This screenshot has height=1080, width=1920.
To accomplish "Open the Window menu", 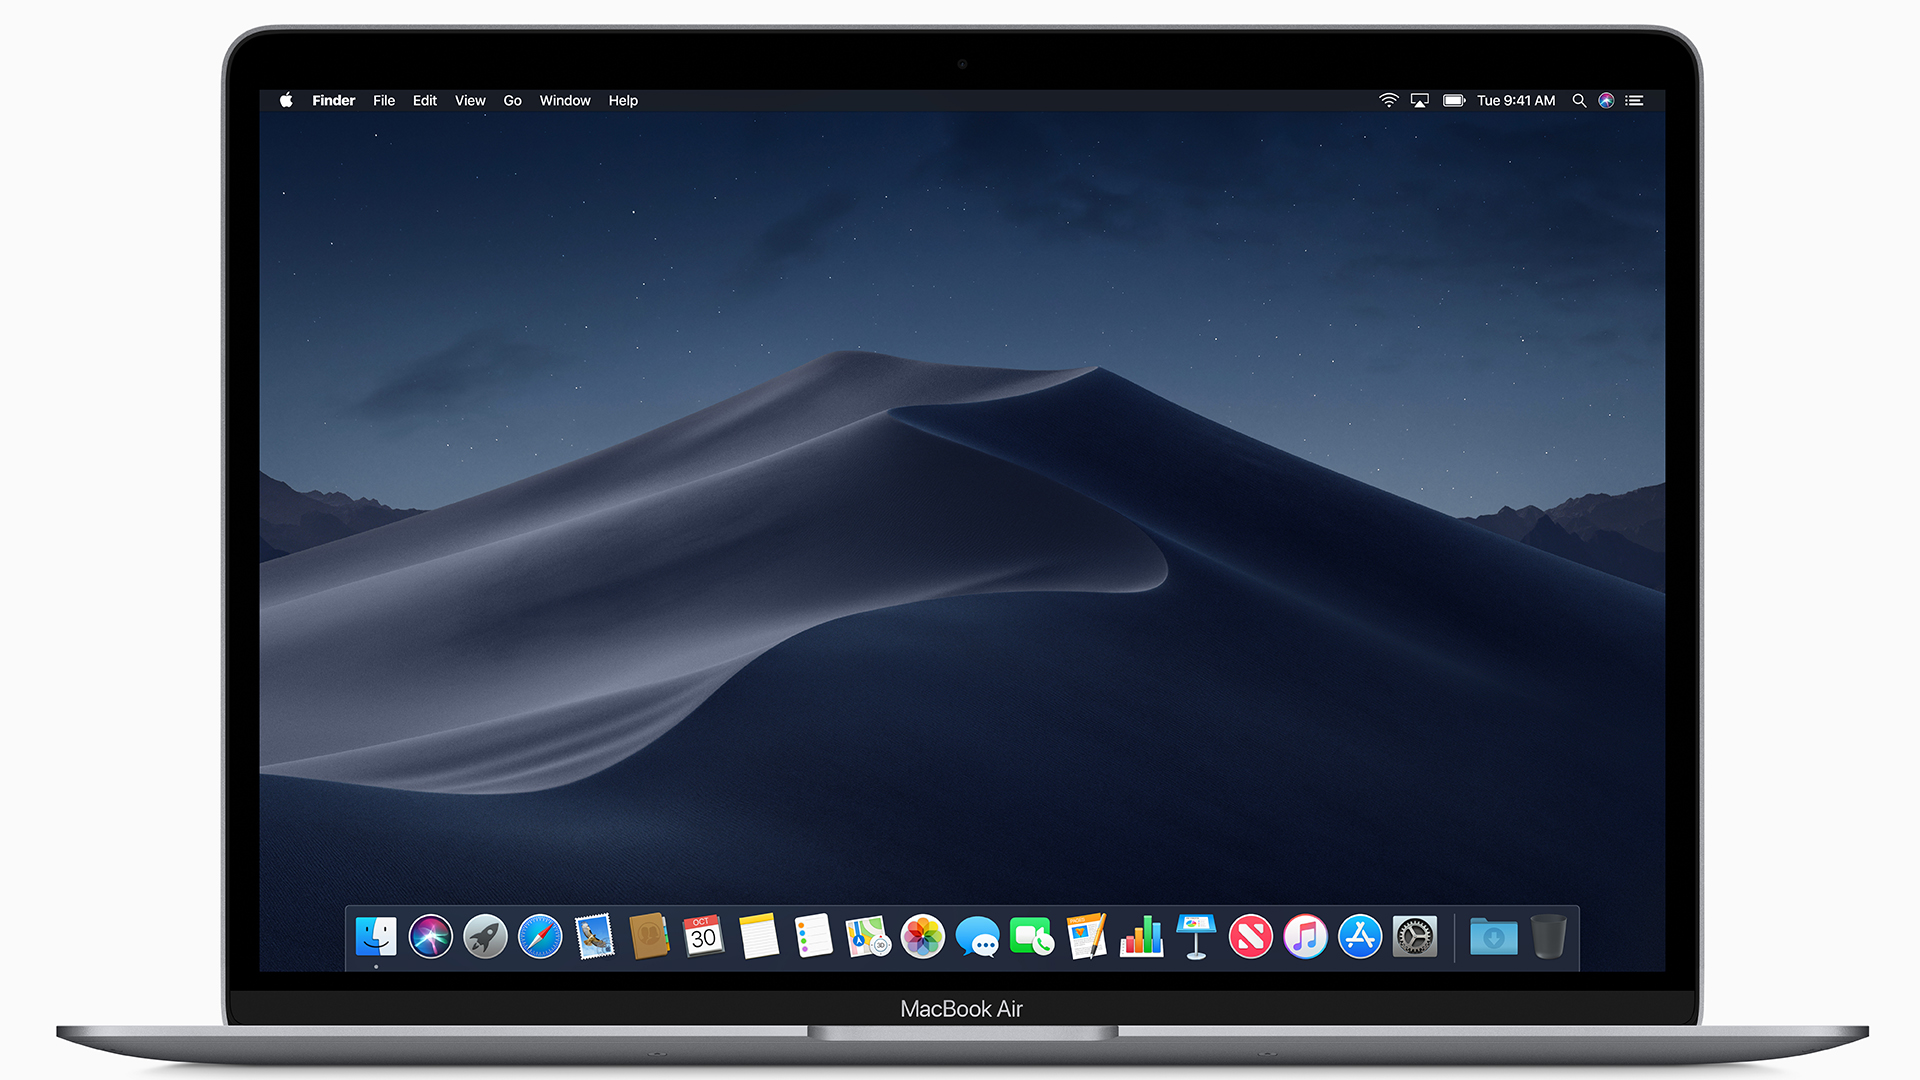I will click(x=565, y=101).
